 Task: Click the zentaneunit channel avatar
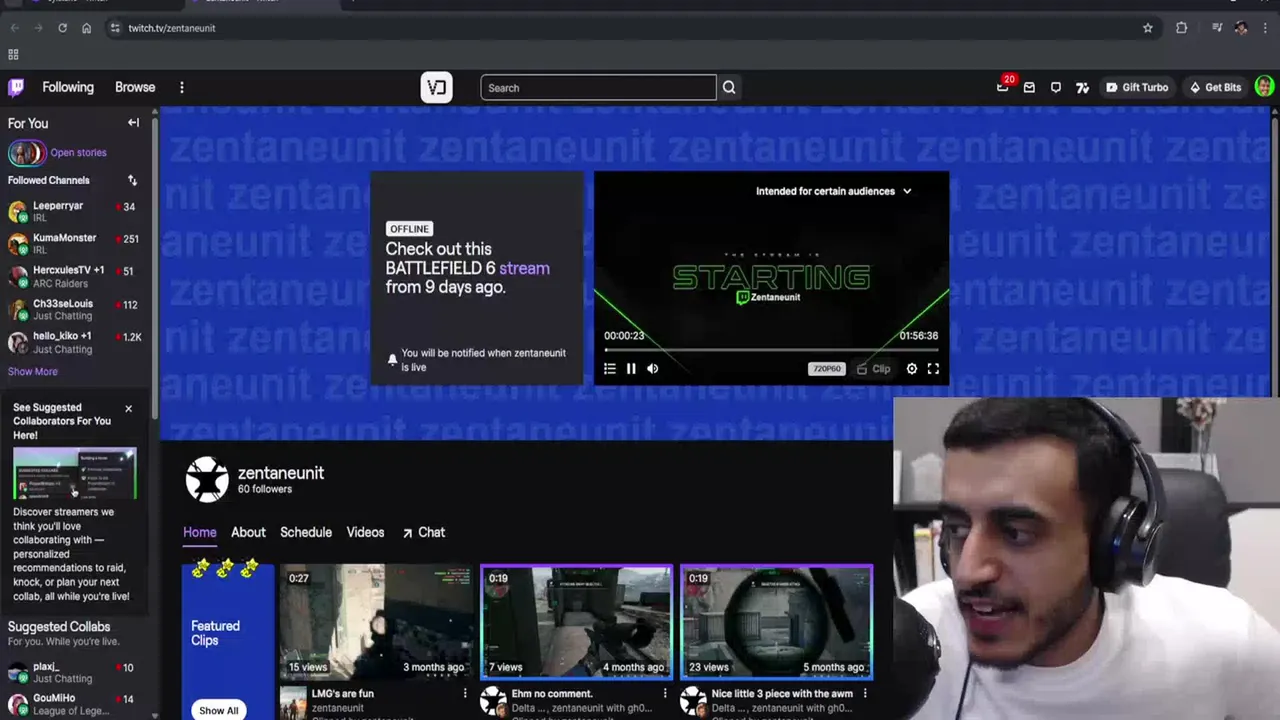[207, 480]
